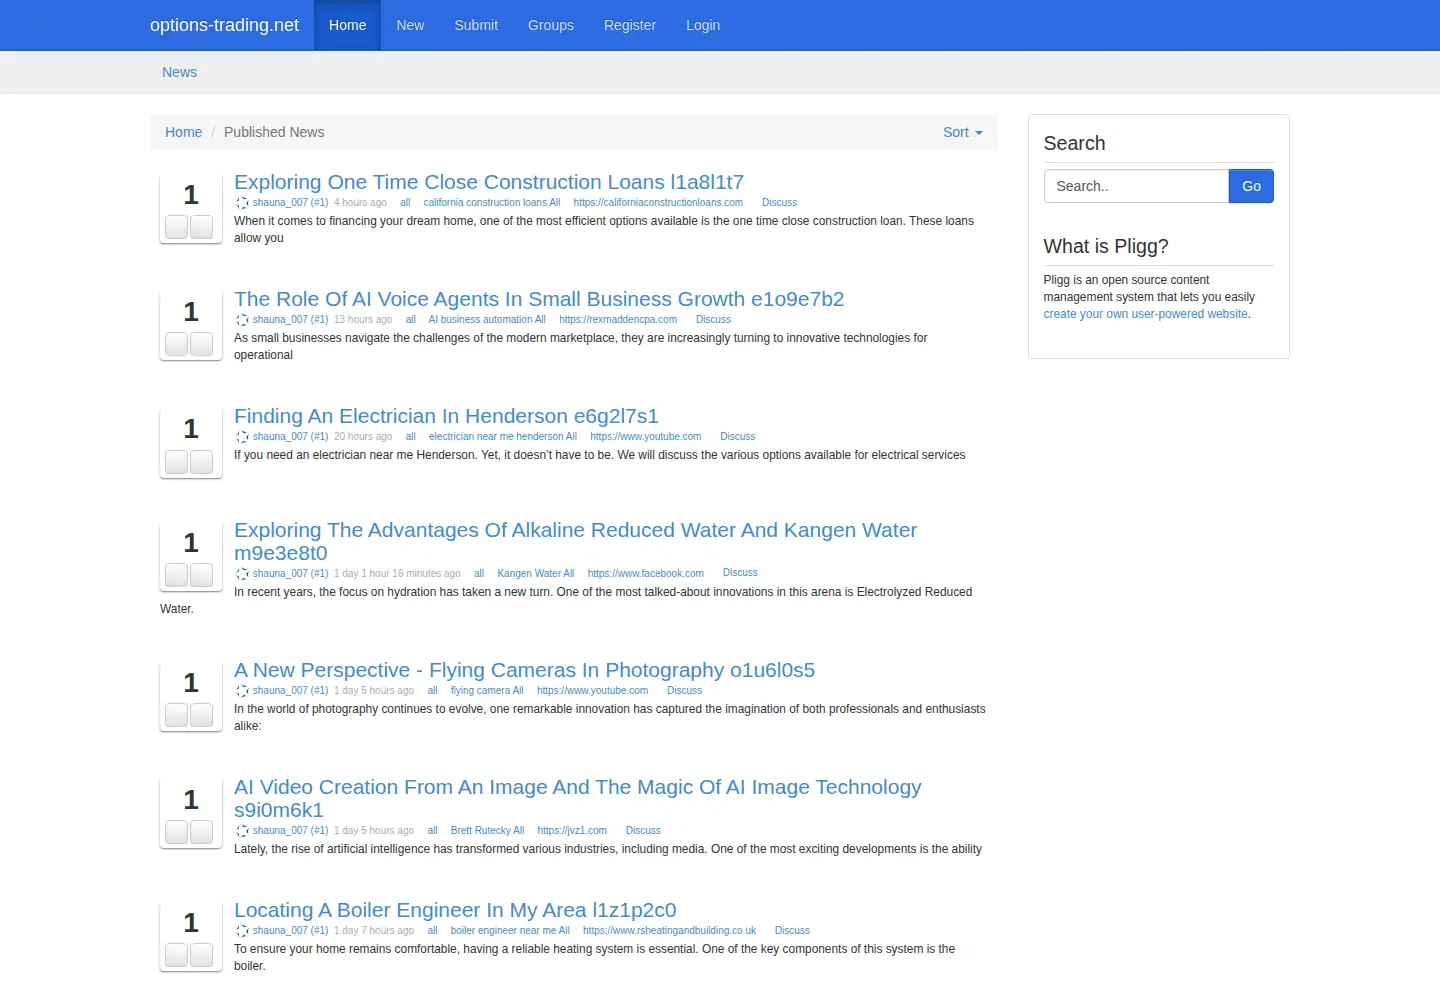Click author avatar icon on Henderson Electrician story
Viewport: 1440px width, 1000px height.
(x=242, y=437)
